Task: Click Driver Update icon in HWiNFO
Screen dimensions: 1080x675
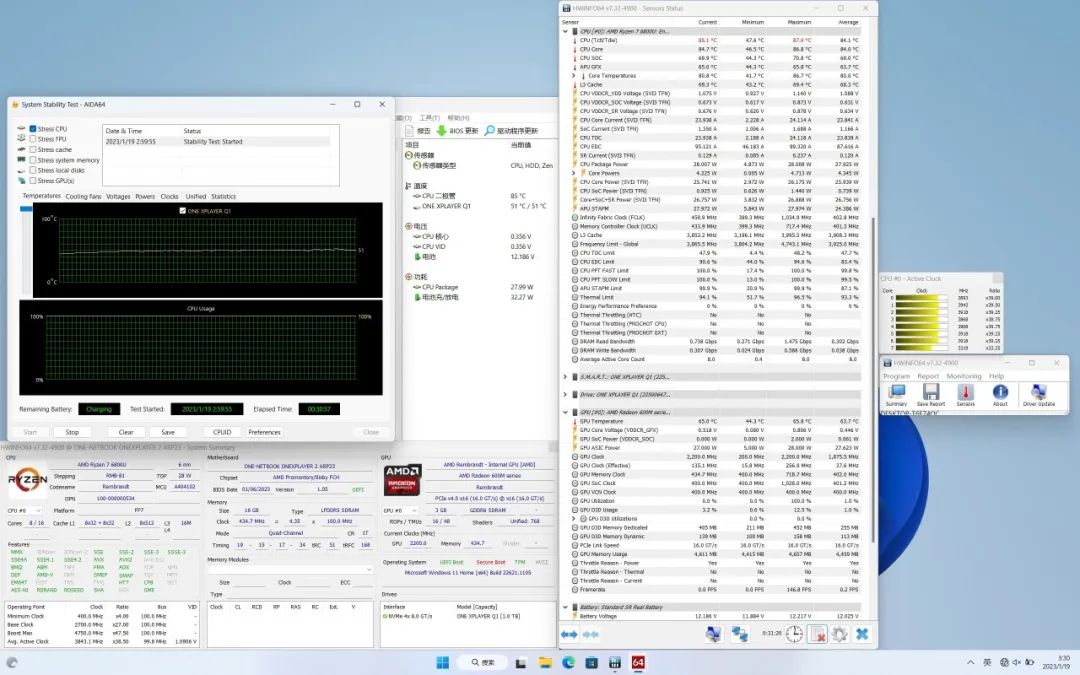Action: (1038, 392)
